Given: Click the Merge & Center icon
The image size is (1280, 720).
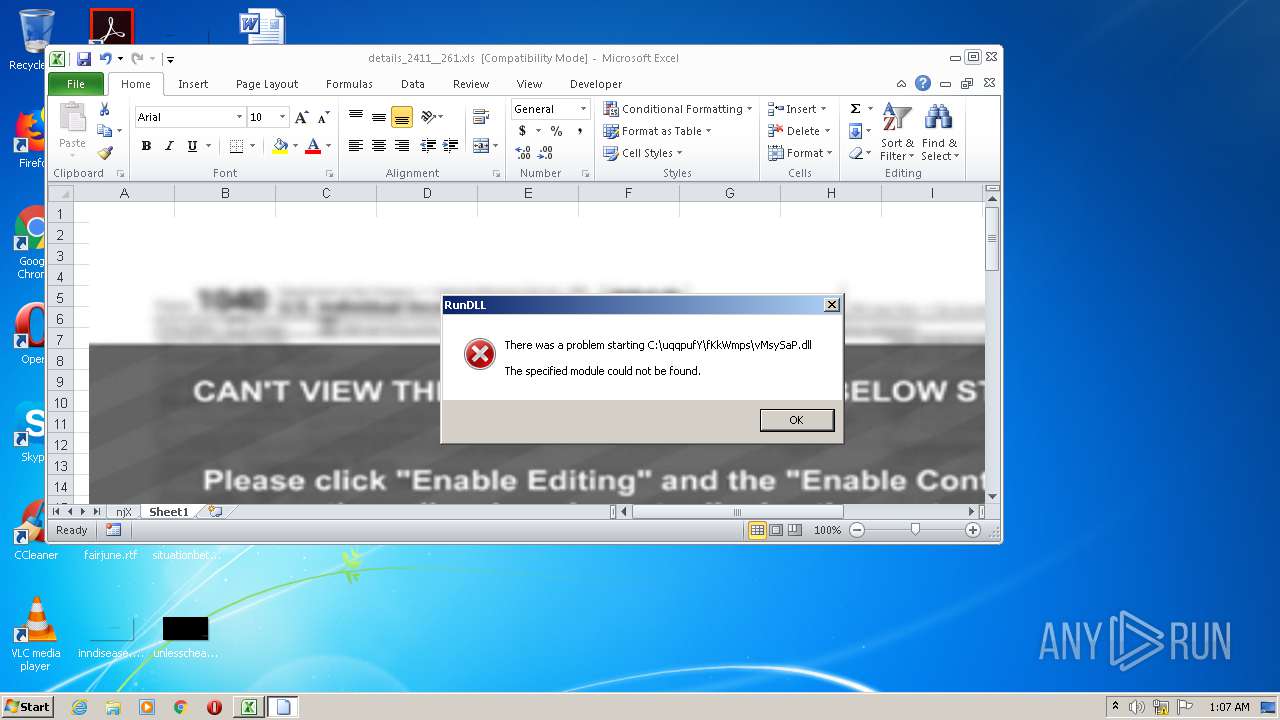Looking at the screenshot, I should (x=481, y=146).
